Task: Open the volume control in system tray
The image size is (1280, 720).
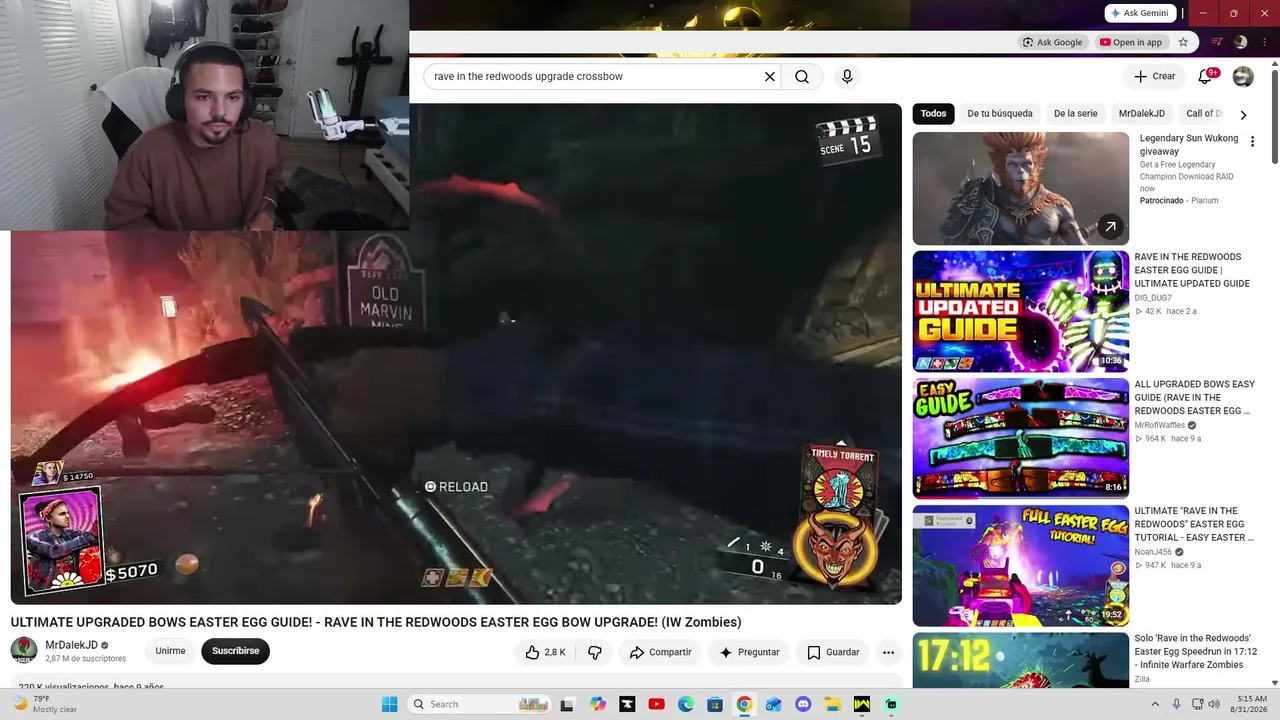Action: click(x=1214, y=704)
